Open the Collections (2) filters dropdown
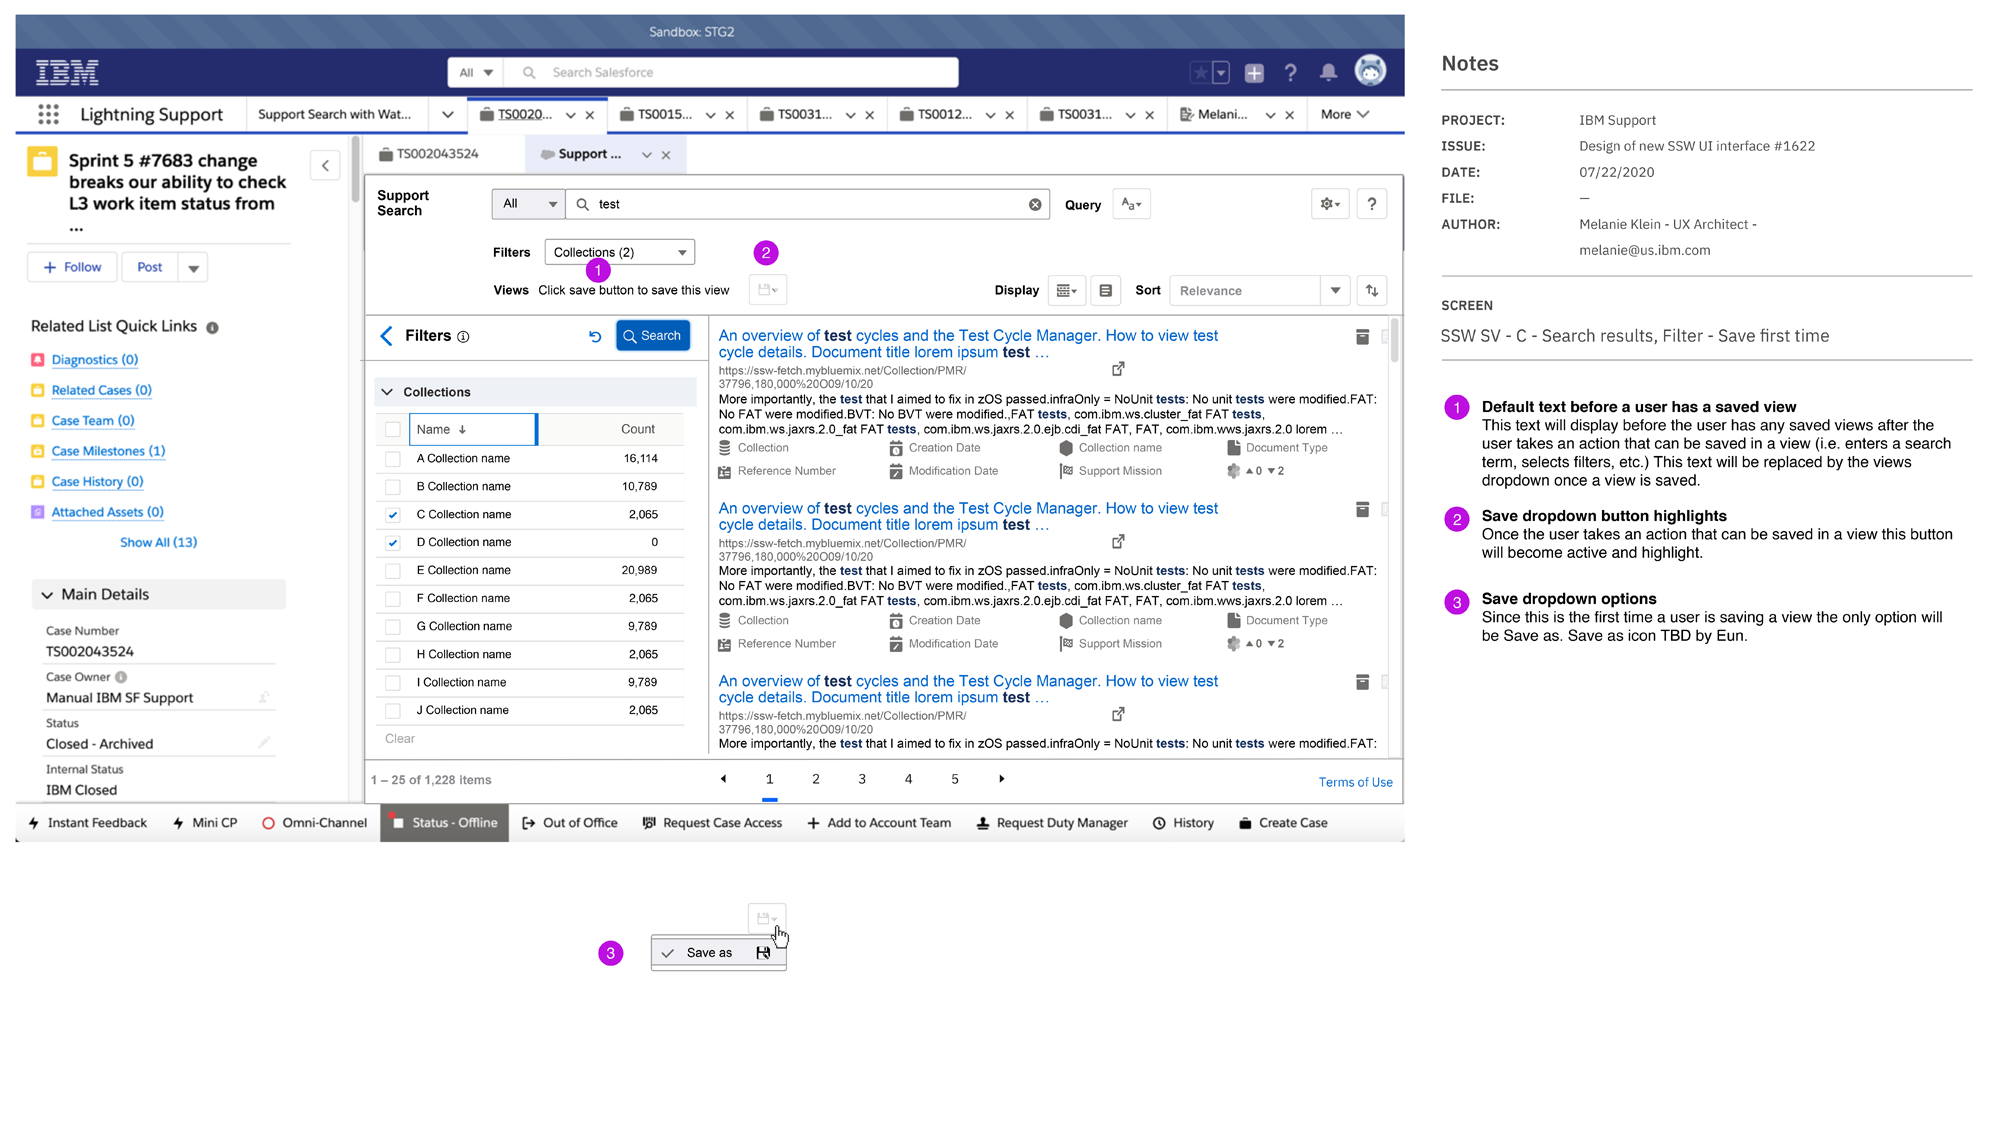 619,252
